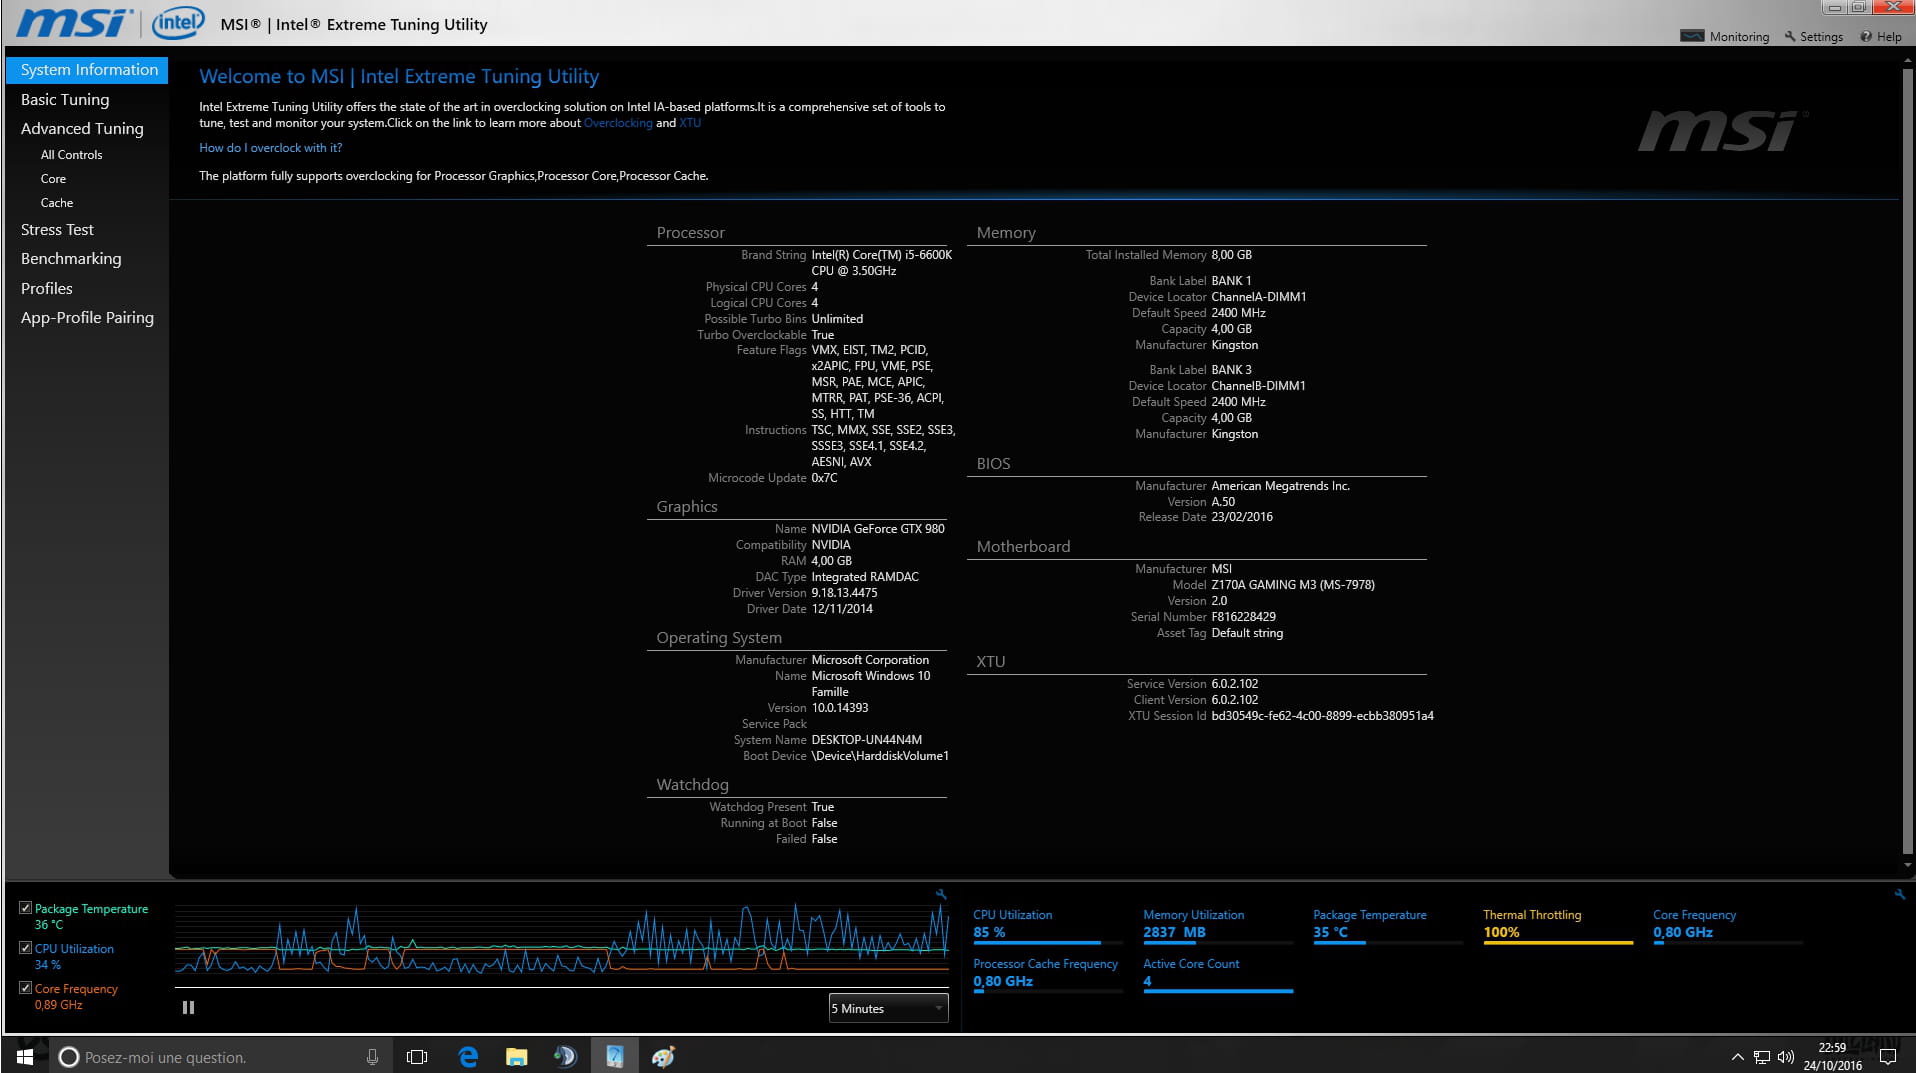Image resolution: width=1916 pixels, height=1073 pixels.
Task: Click the main panel vertical scrollbar
Action: [1908, 460]
